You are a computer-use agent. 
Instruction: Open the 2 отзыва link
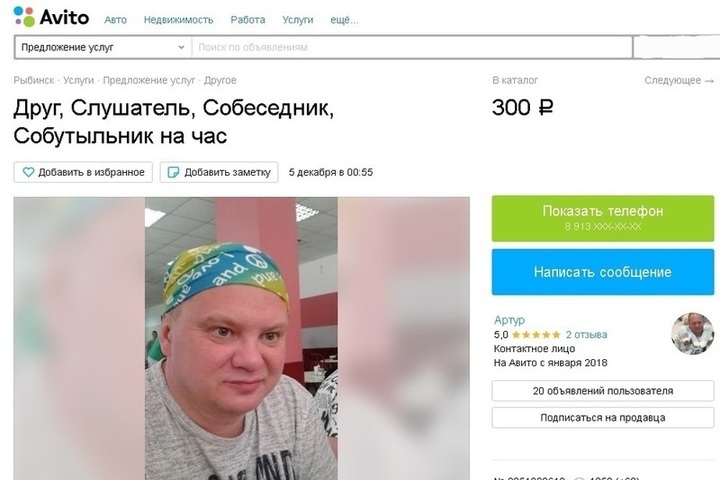click(586, 335)
